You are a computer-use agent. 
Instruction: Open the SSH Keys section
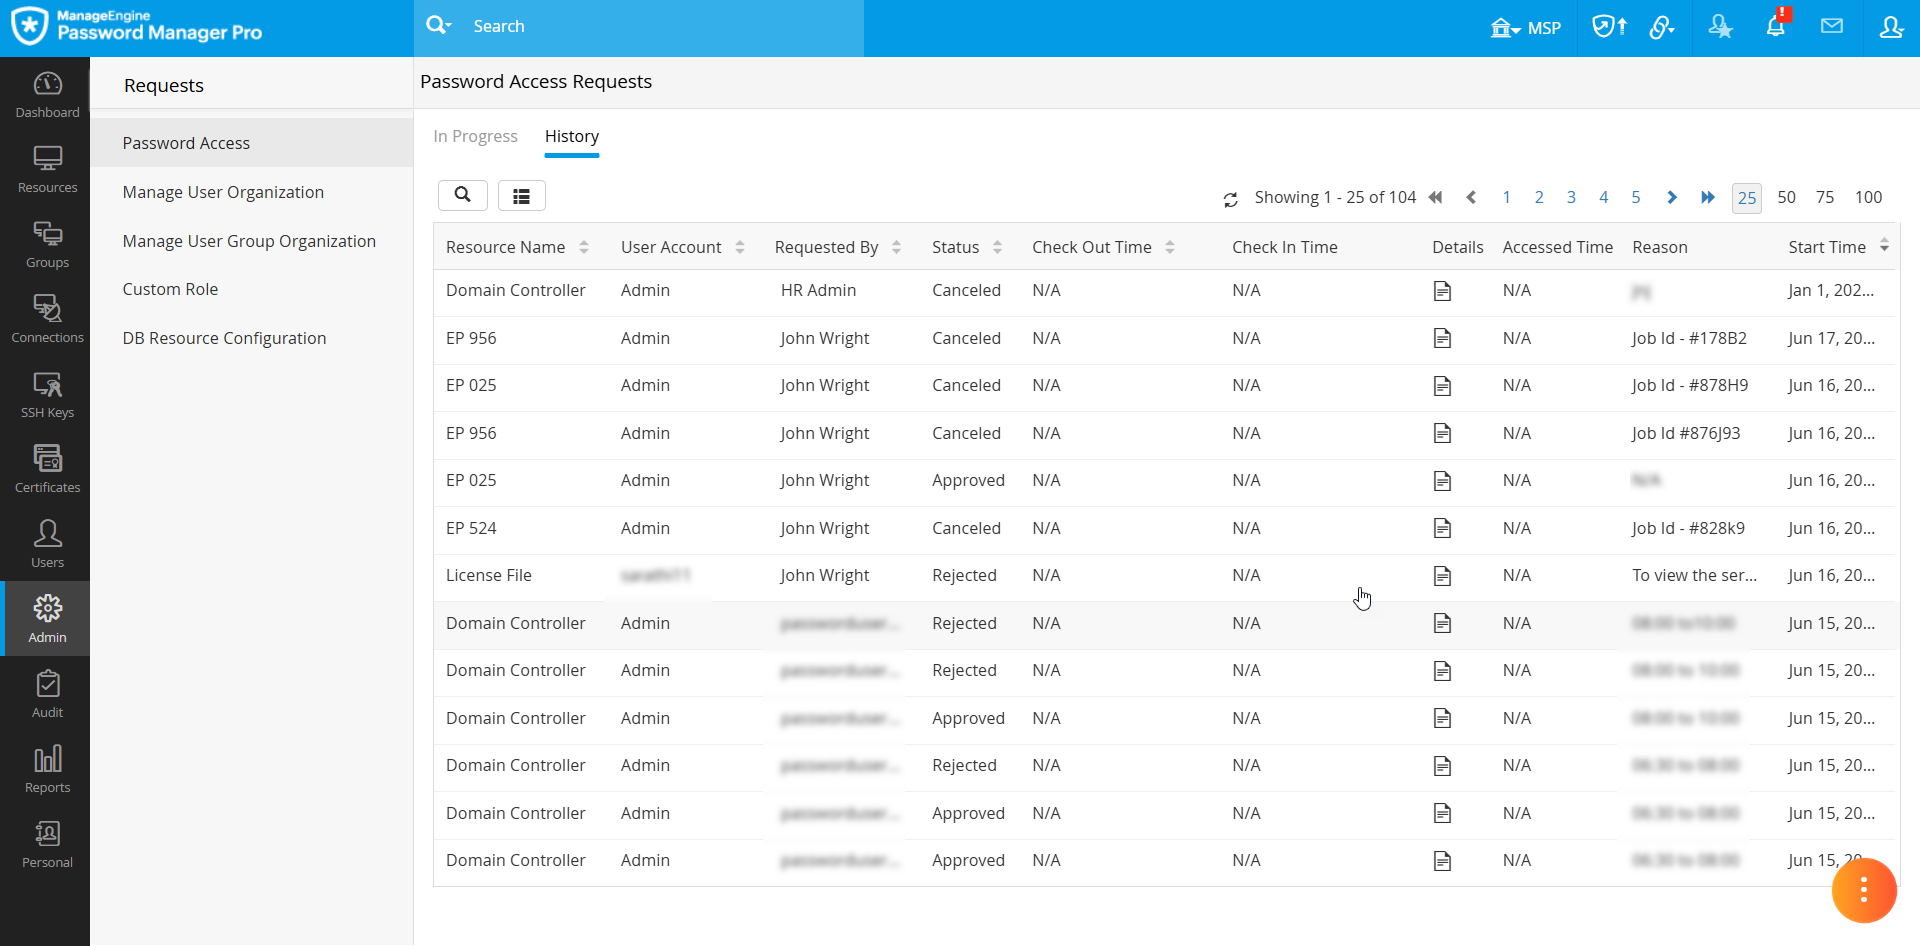click(x=47, y=393)
